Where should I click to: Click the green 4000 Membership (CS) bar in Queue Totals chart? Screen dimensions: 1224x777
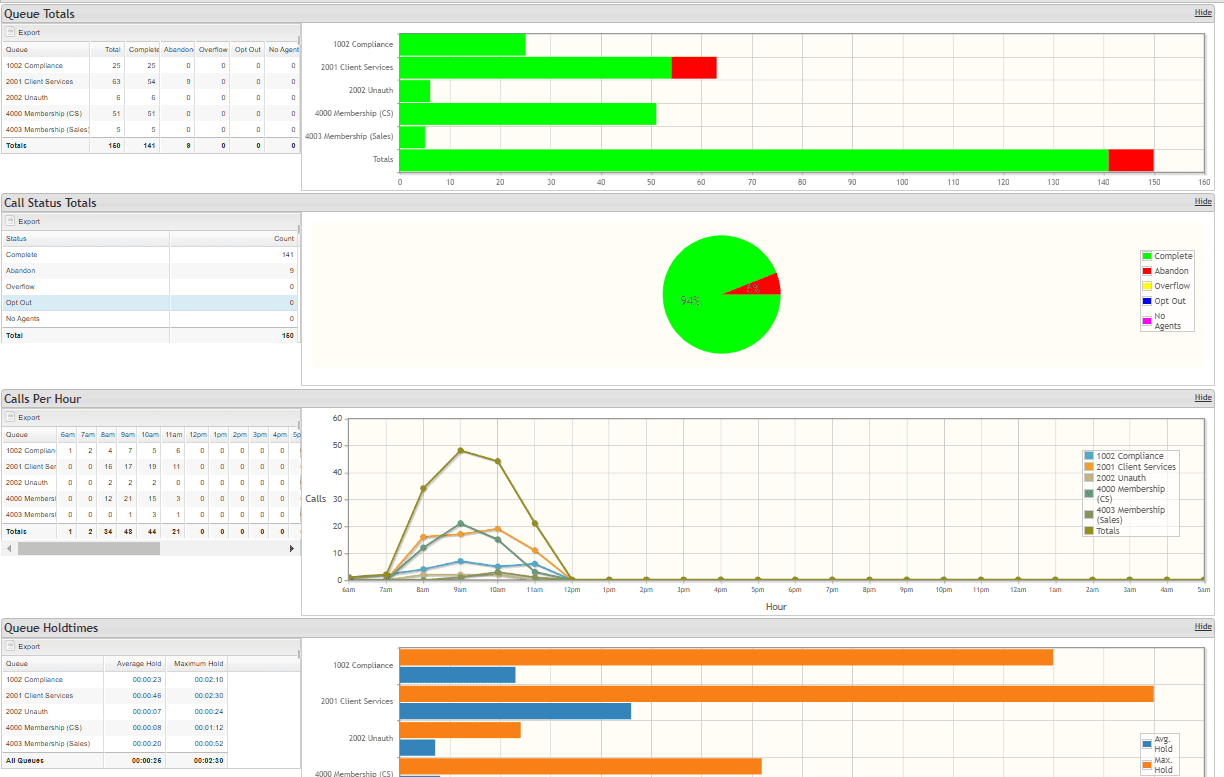tap(528, 114)
